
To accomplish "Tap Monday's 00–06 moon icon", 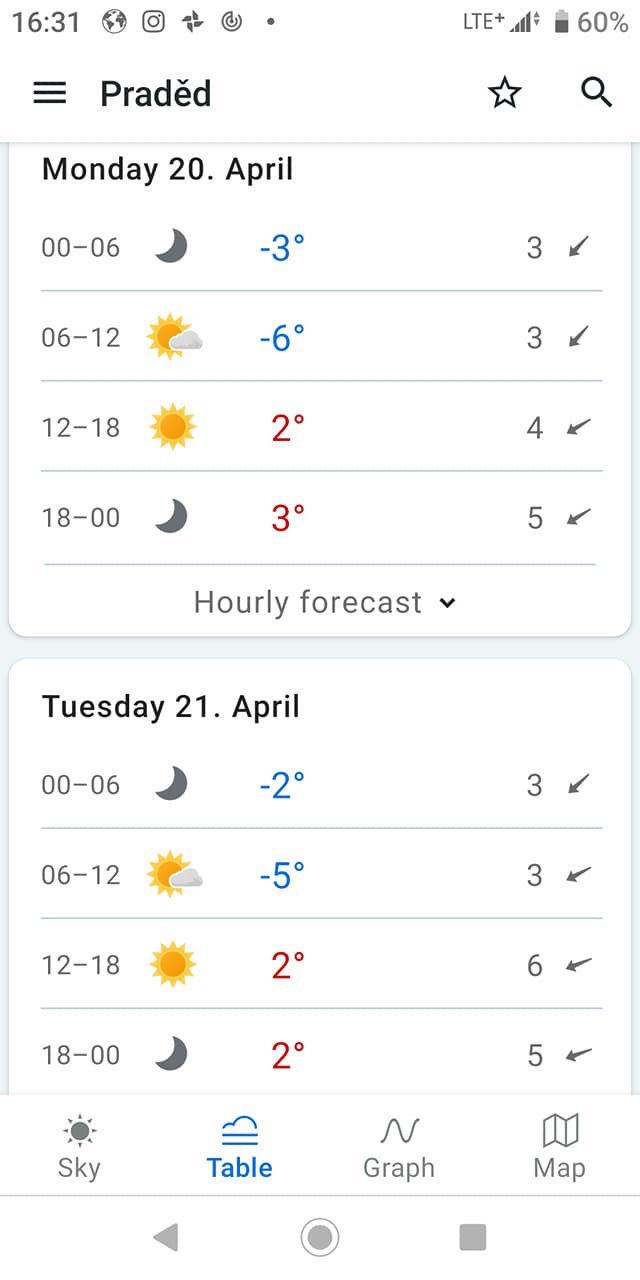I will [x=171, y=246].
